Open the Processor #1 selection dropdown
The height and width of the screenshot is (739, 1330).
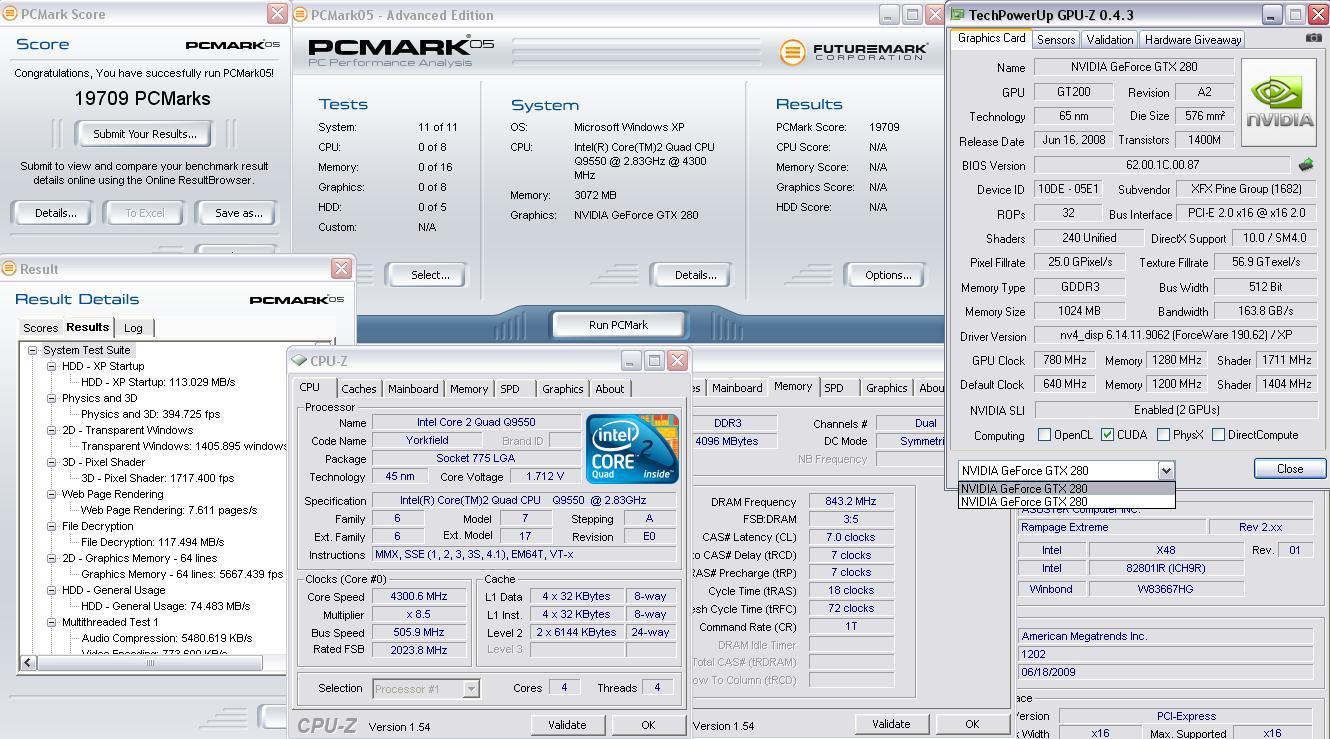coord(470,689)
